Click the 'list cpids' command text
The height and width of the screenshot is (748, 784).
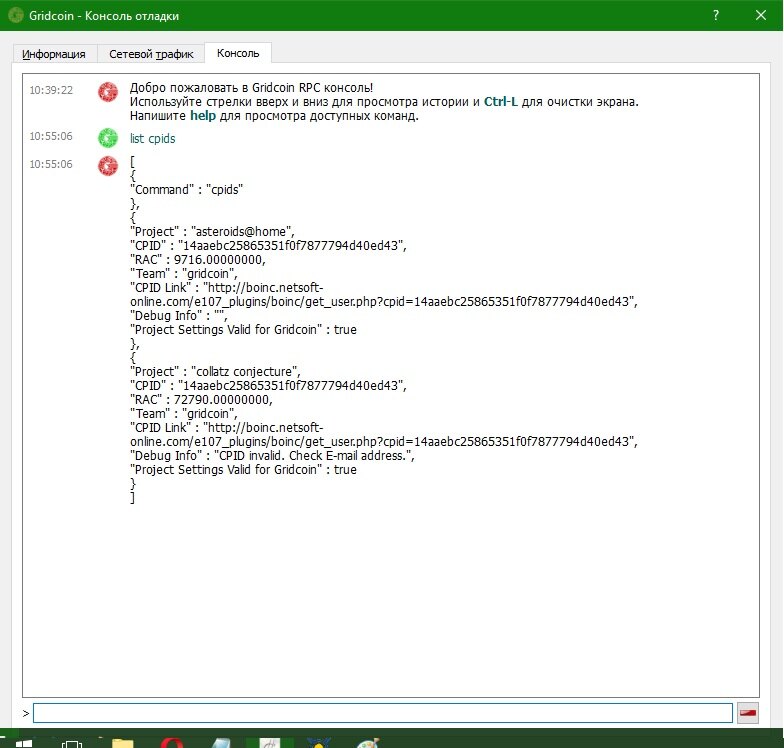pos(153,139)
